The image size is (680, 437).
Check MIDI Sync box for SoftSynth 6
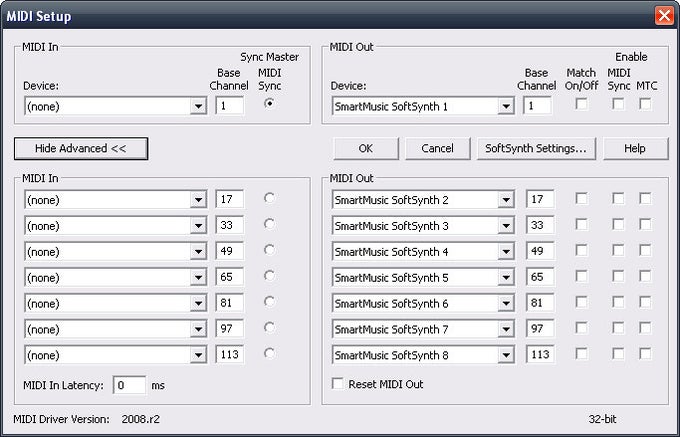tap(618, 302)
